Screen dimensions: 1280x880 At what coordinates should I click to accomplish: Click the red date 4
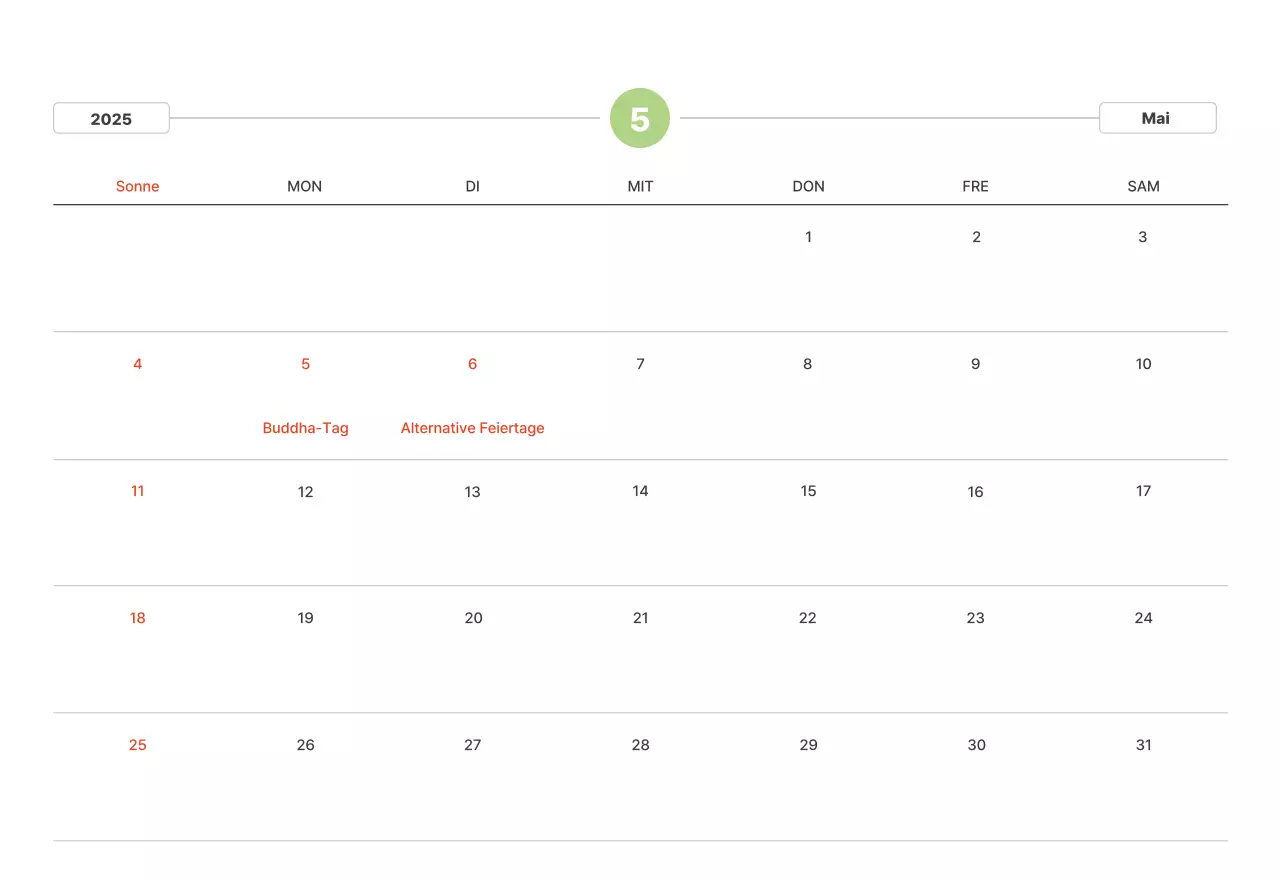point(137,364)
